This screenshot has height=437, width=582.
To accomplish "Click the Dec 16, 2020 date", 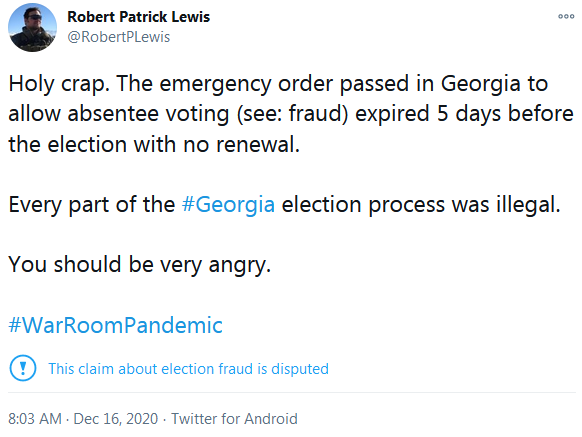I will click(116, 418).
